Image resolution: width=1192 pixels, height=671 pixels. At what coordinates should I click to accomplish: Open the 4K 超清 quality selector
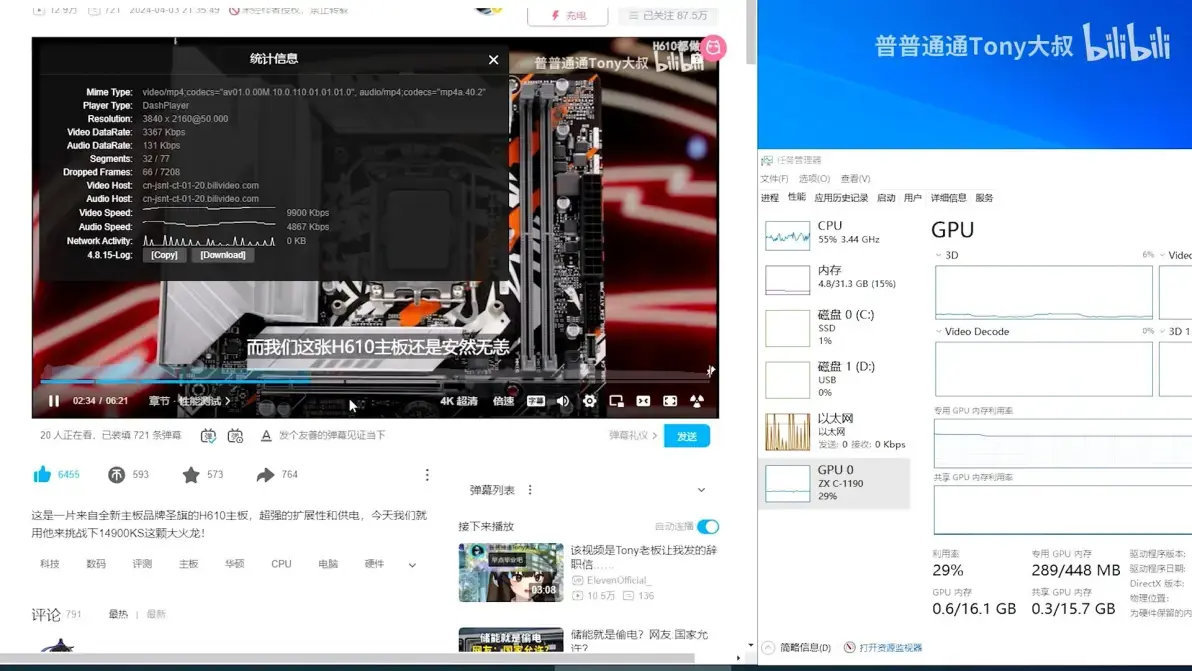coord(459,400)
